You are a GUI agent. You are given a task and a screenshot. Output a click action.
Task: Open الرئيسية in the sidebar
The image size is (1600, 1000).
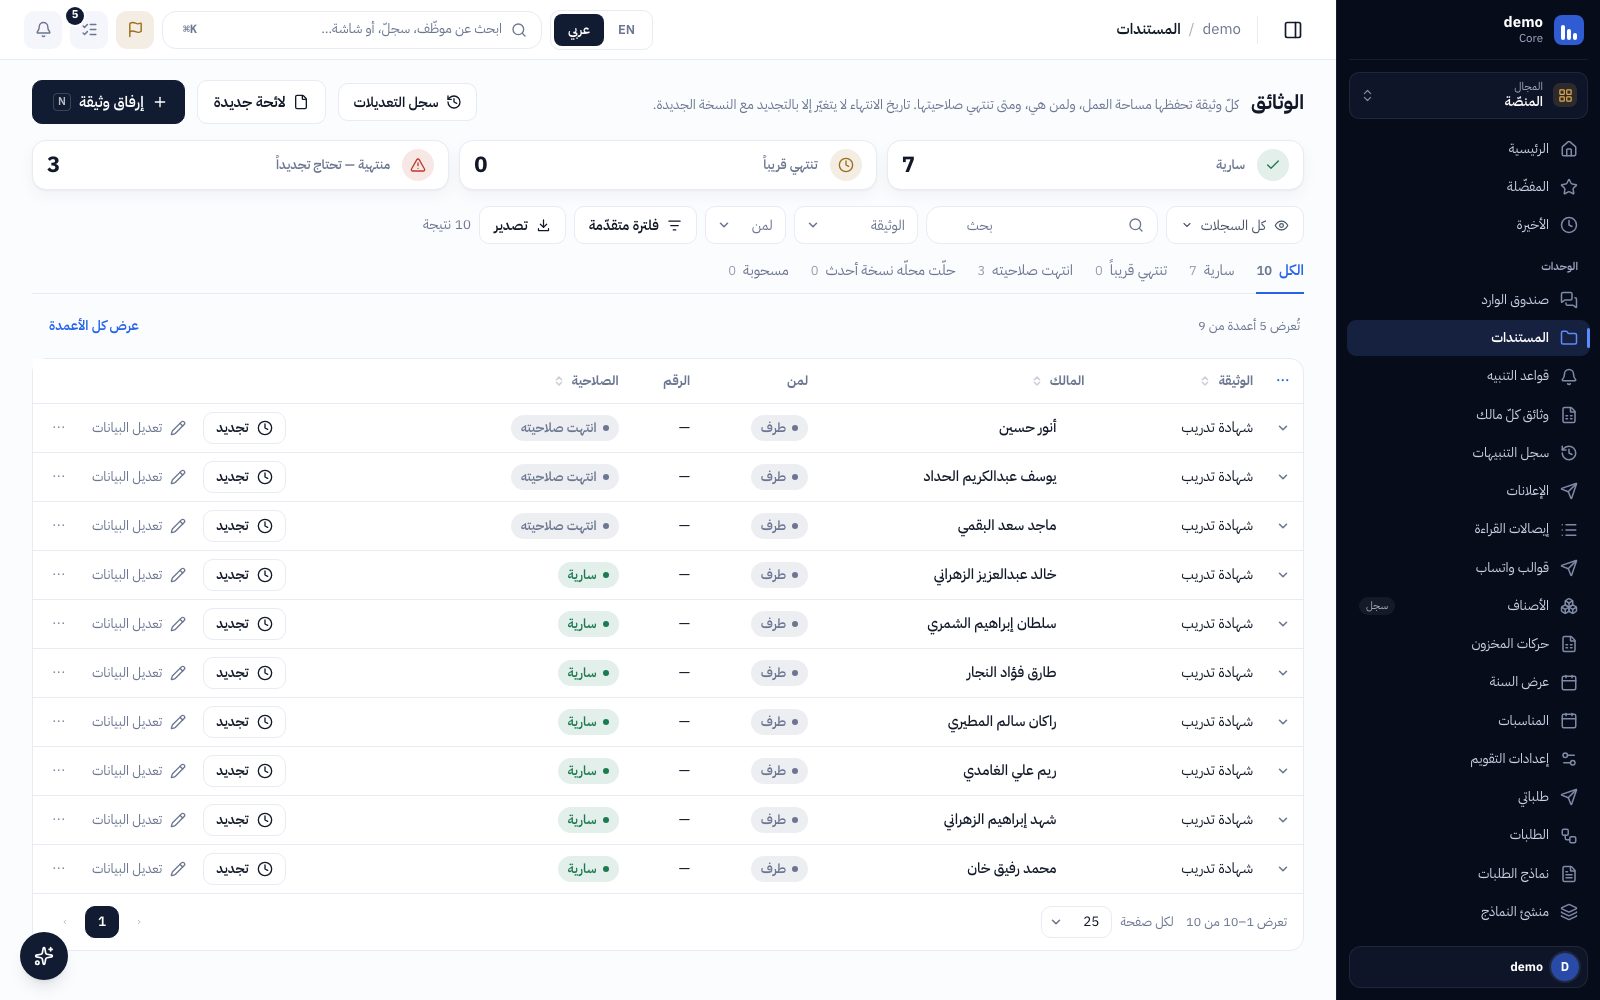coord(1468,149)
